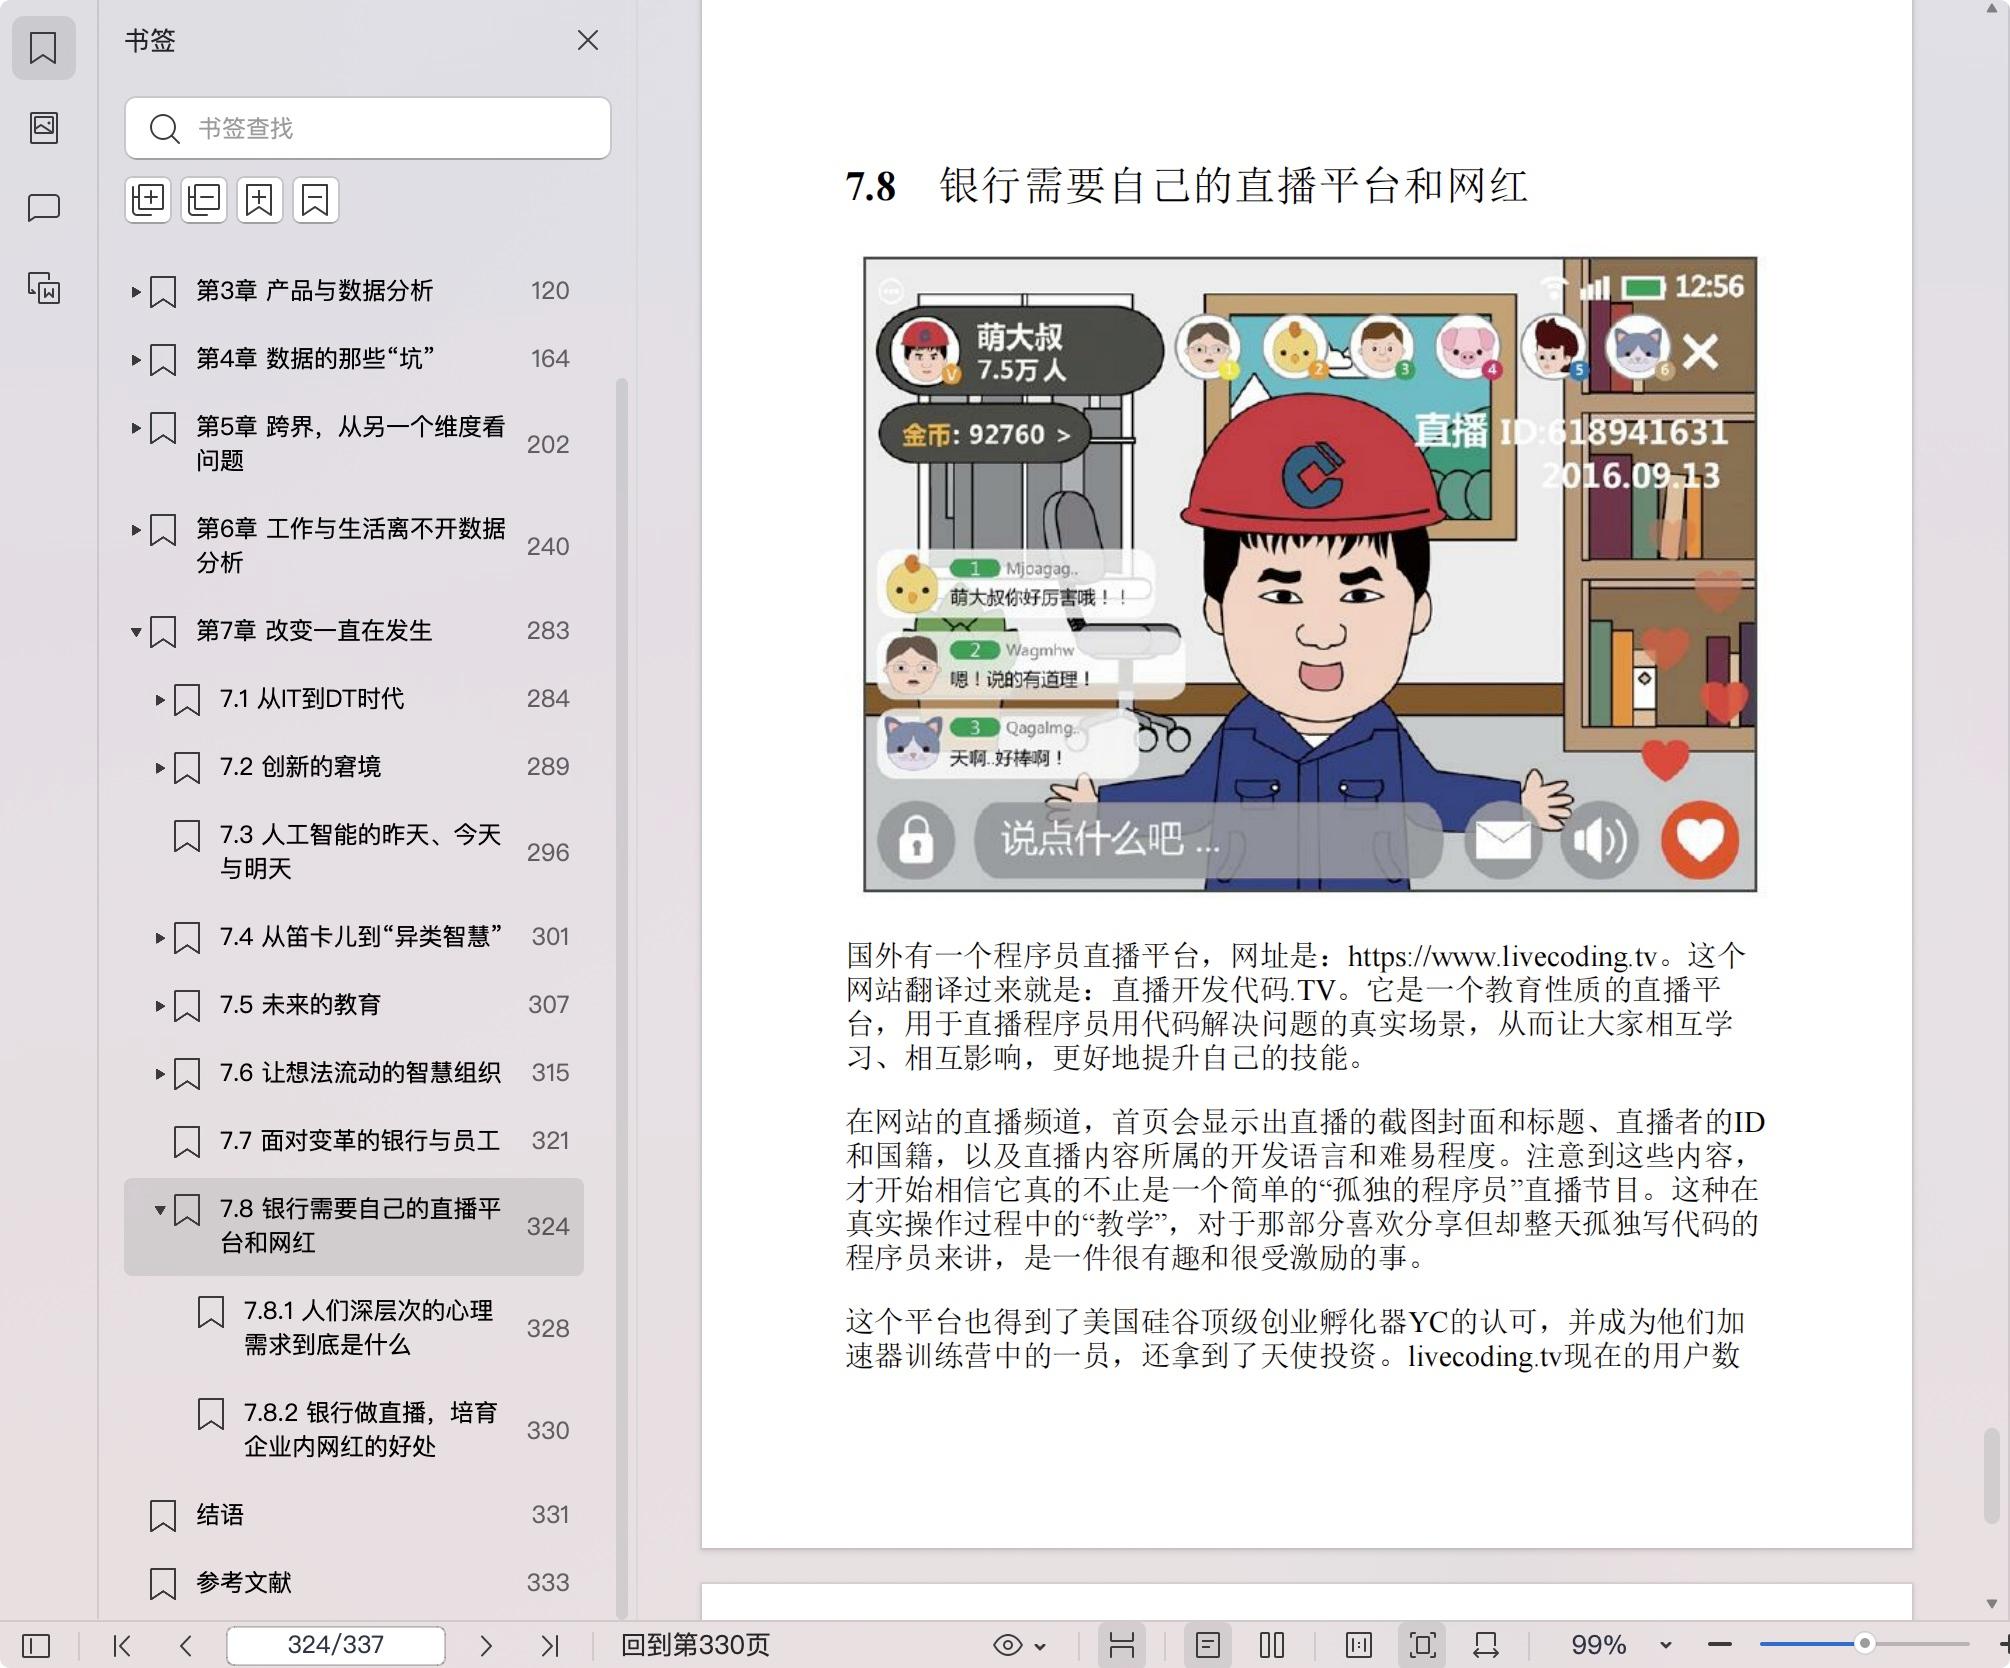Click the document vertical scrollbar thumb
Screen dimensions: 2010x1668
[1991, 1476]
